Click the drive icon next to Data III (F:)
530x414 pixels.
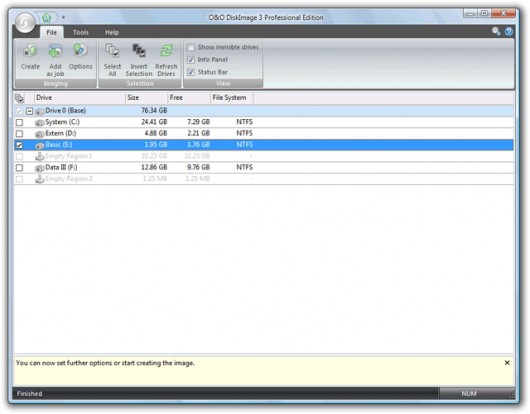[40, 168]
